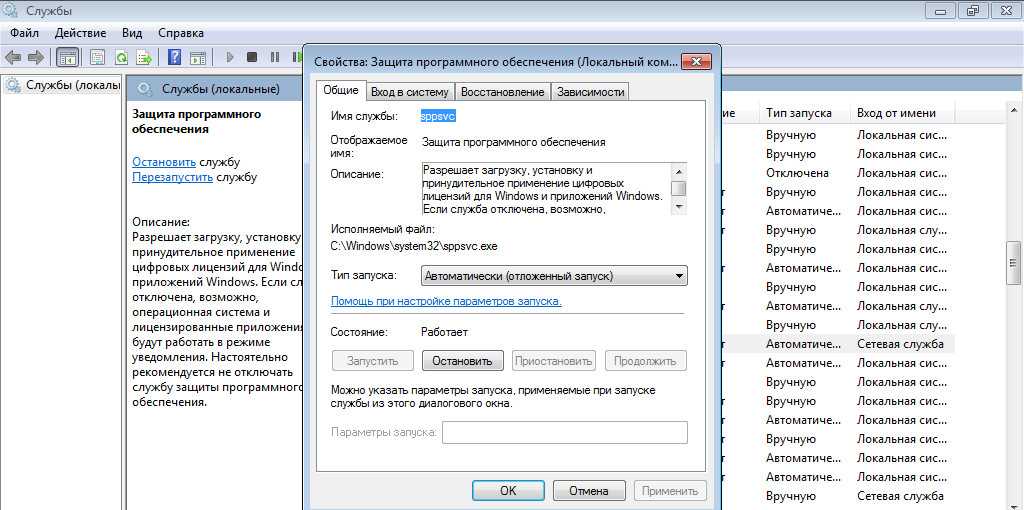
Task: Switch to the Общие tab
Action: [x=341, y=91]
